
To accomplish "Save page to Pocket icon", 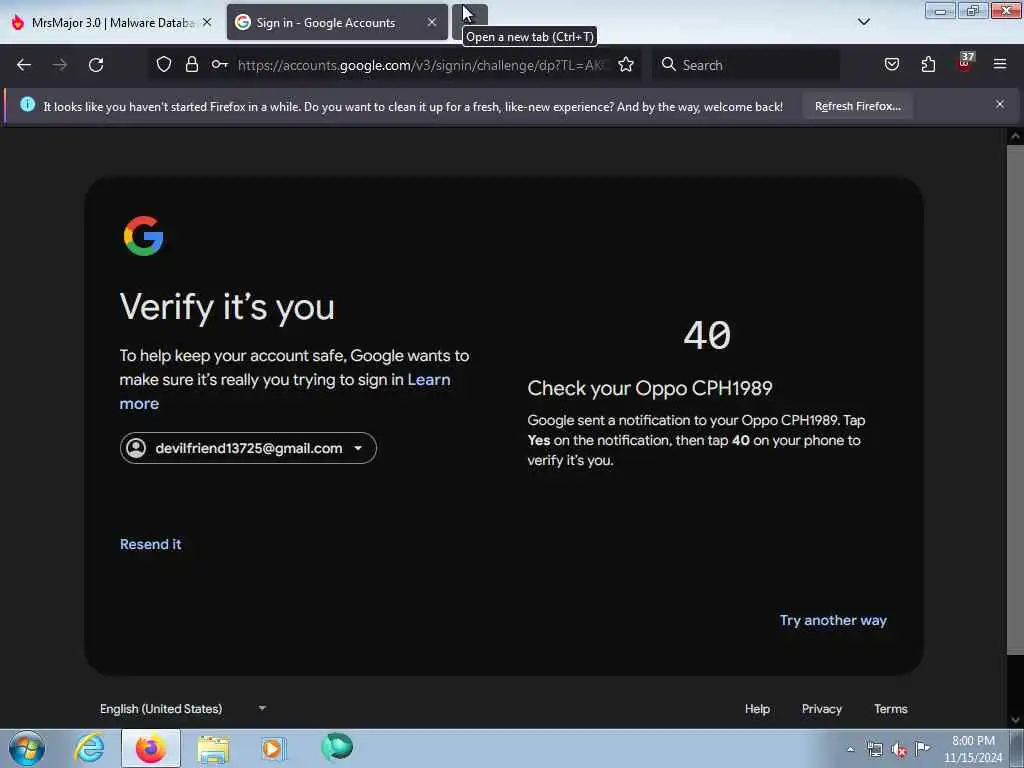I will [891, 64].
